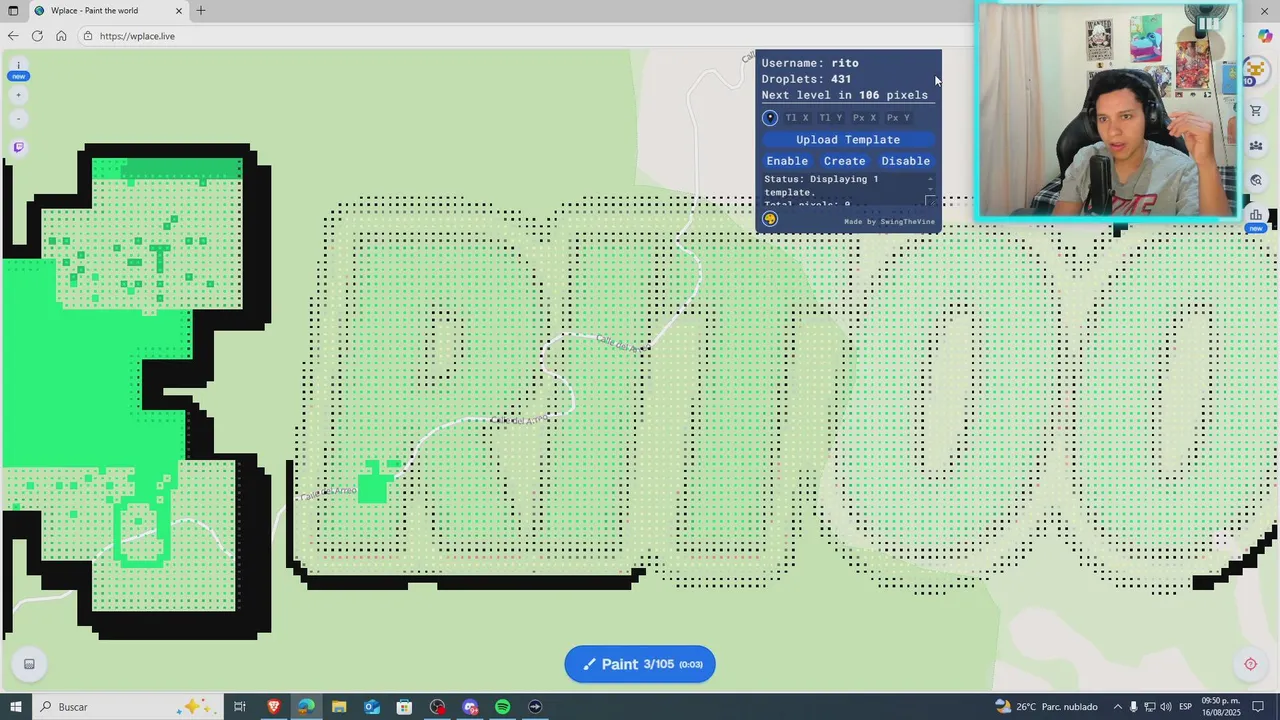Click the Paint 3/105 button
Screen dimensions: 1280x720
click(x=640, y=664)
